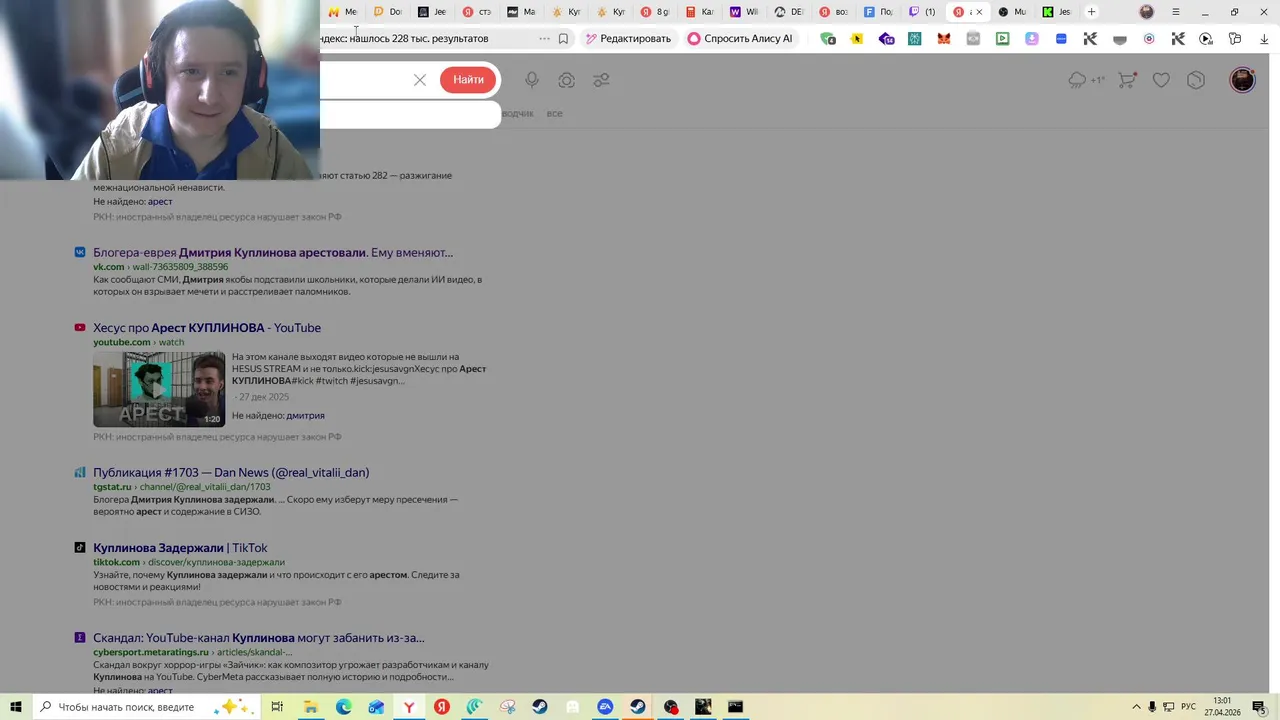Click the YouTube video thumbnail with АРЕСТ
The width and height of the screenshot is (1280, 720).
pyautogui.click(x=159, y=389)
